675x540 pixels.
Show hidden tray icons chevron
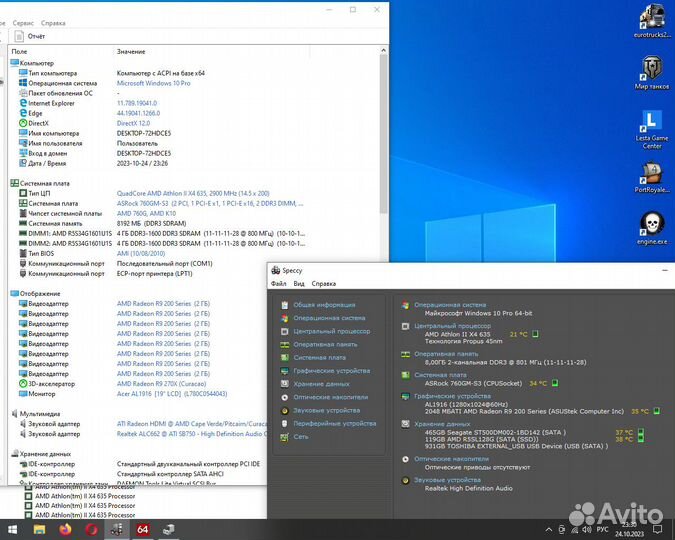(x=548, y=529)
